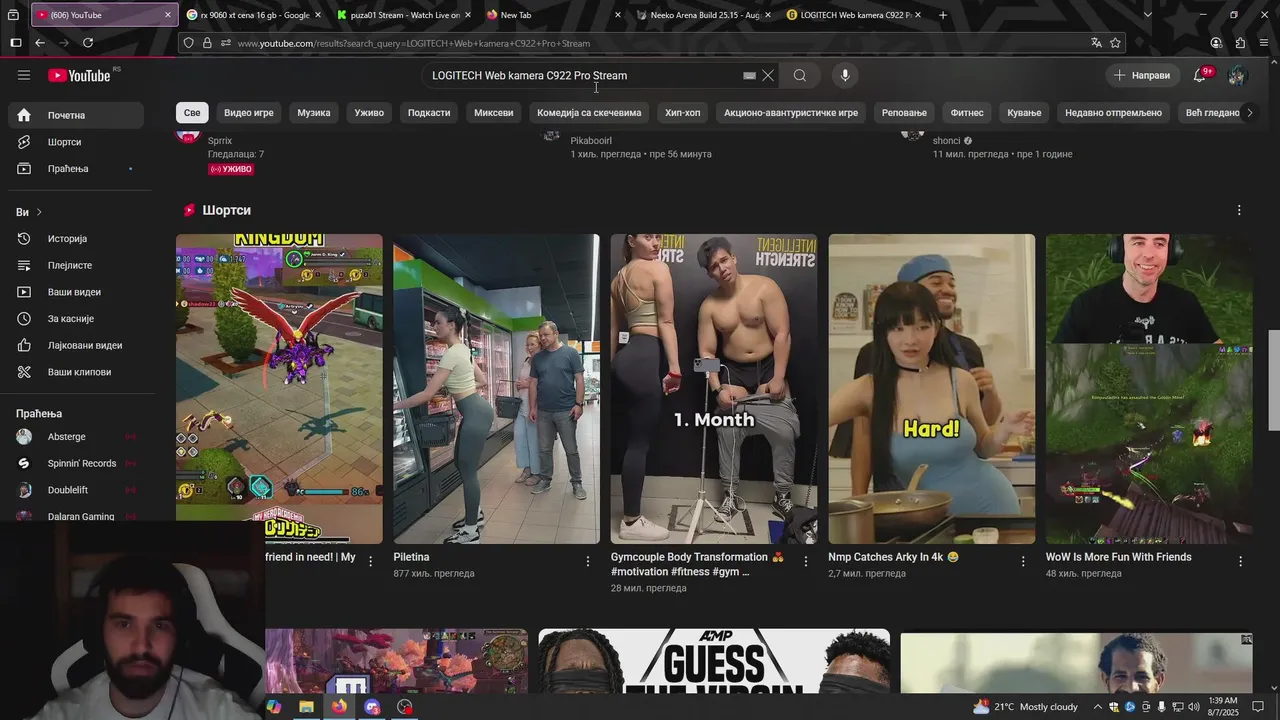Open the Pikabooirl channel name link
The width and height of the screenshot is (1280, 720).
tap(591, 141)
